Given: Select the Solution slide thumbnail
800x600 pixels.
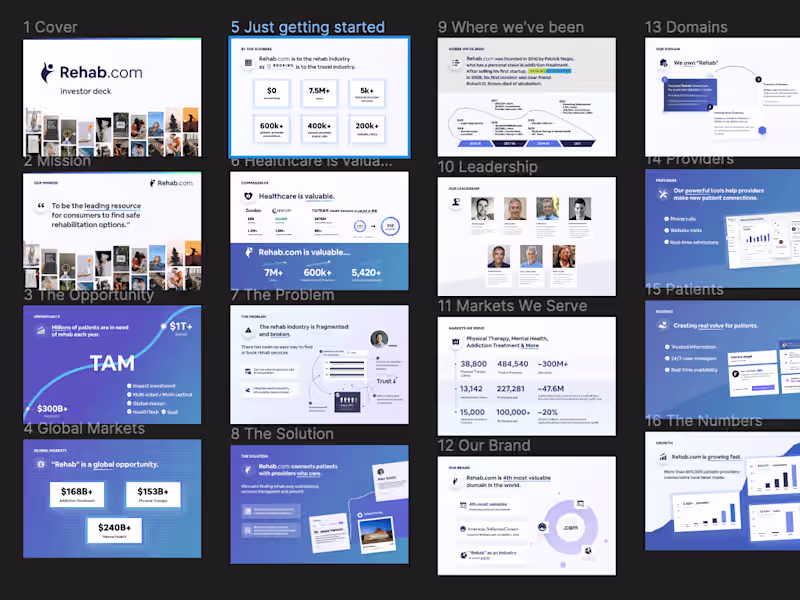Looking at the screenshot, I should point(319,505).
